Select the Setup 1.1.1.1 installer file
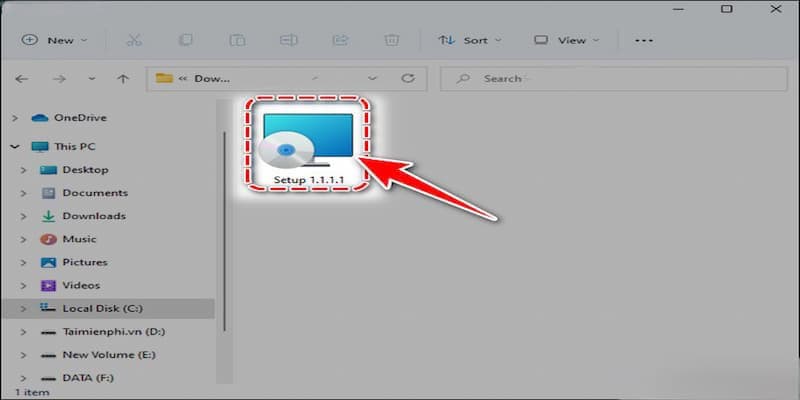800x400 pixels. pos(305,145)
